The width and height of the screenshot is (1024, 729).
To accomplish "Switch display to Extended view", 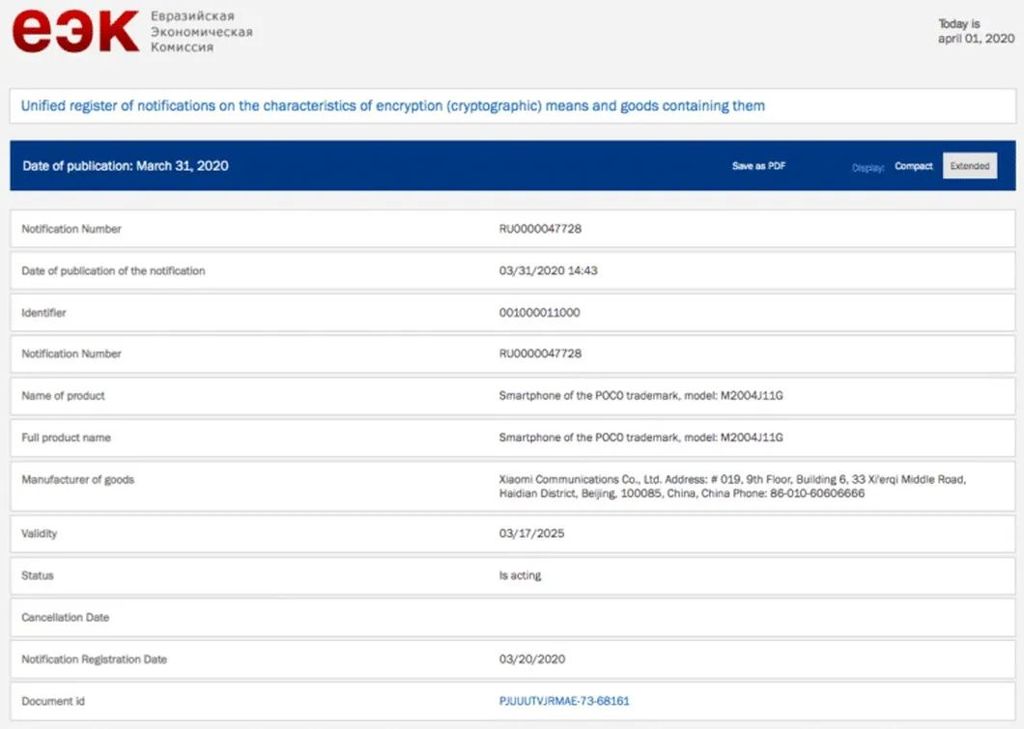I will click(x=969, y=166).
